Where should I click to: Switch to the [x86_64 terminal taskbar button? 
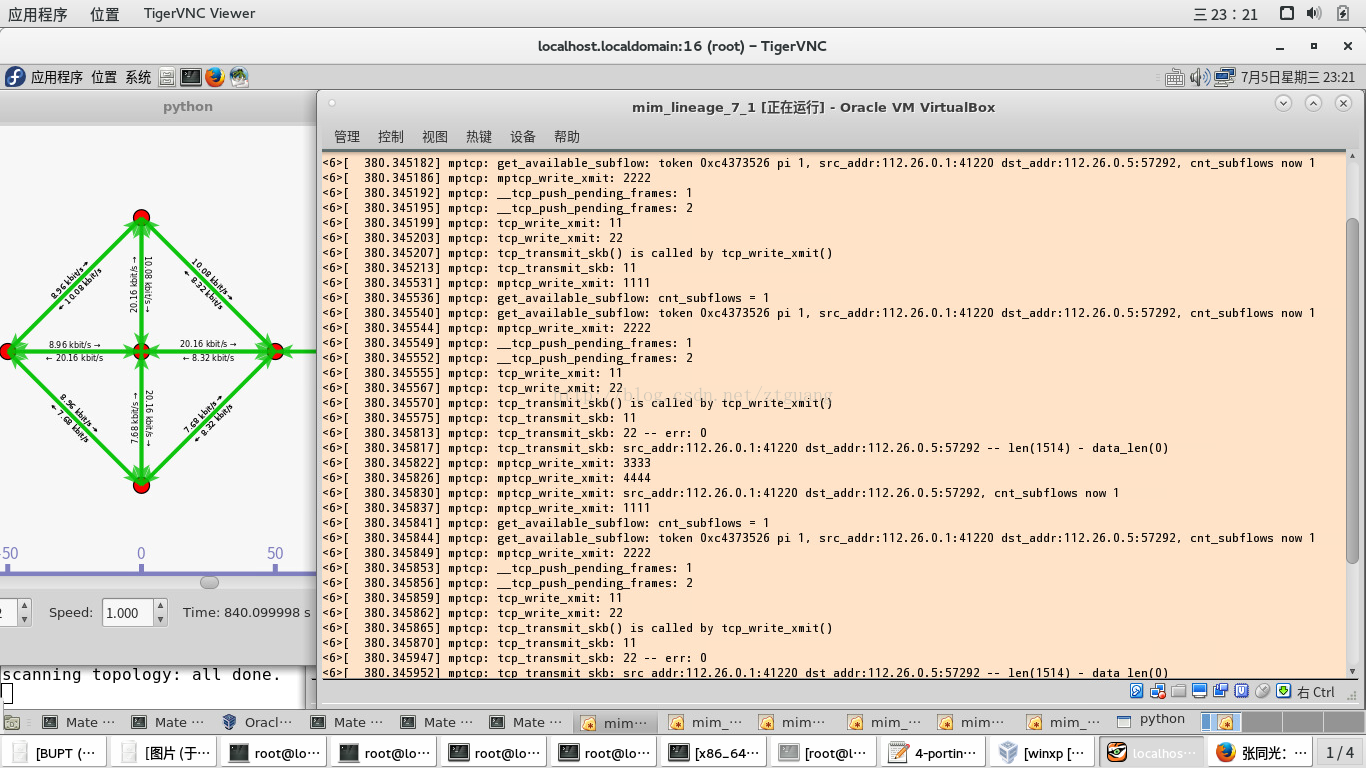click(715, 753)
